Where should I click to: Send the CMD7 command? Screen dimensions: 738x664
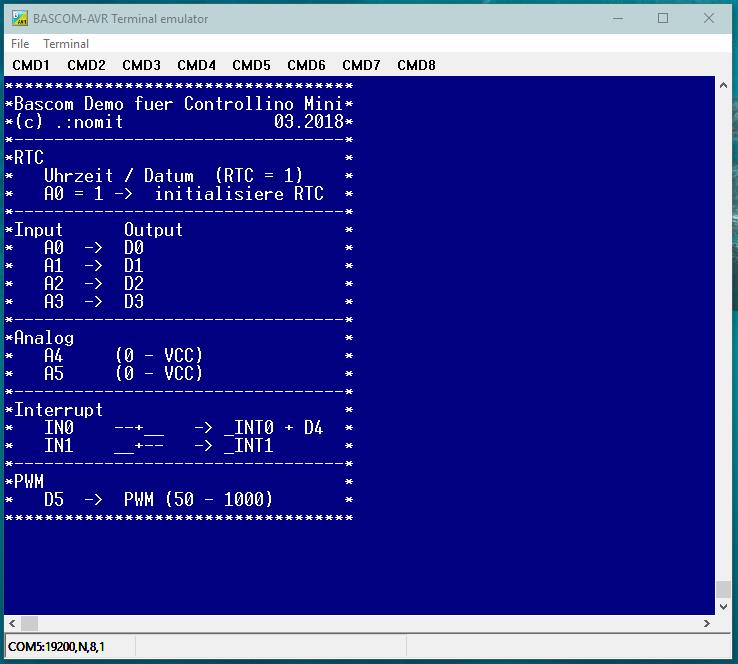point(361,65)
